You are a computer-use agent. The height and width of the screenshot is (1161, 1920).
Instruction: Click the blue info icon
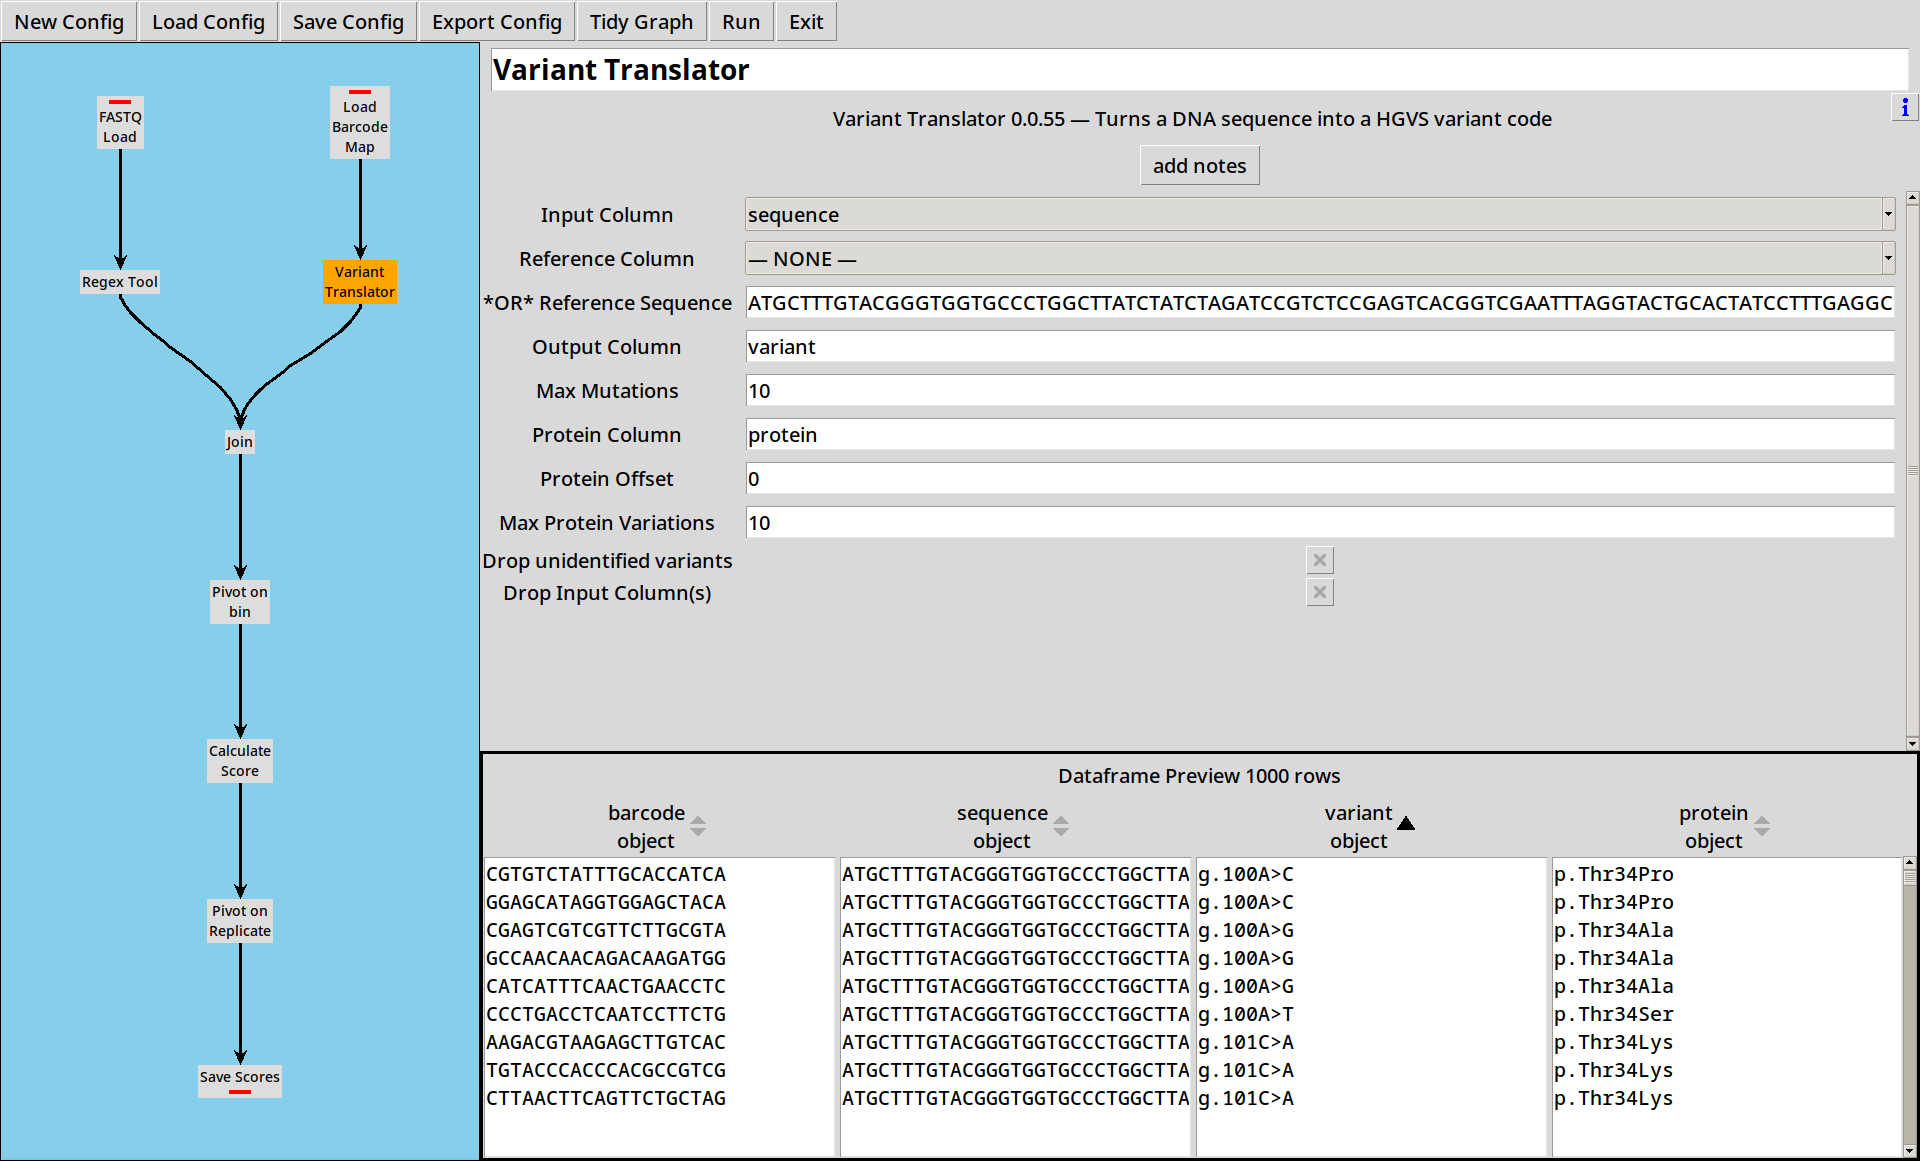1904,107
